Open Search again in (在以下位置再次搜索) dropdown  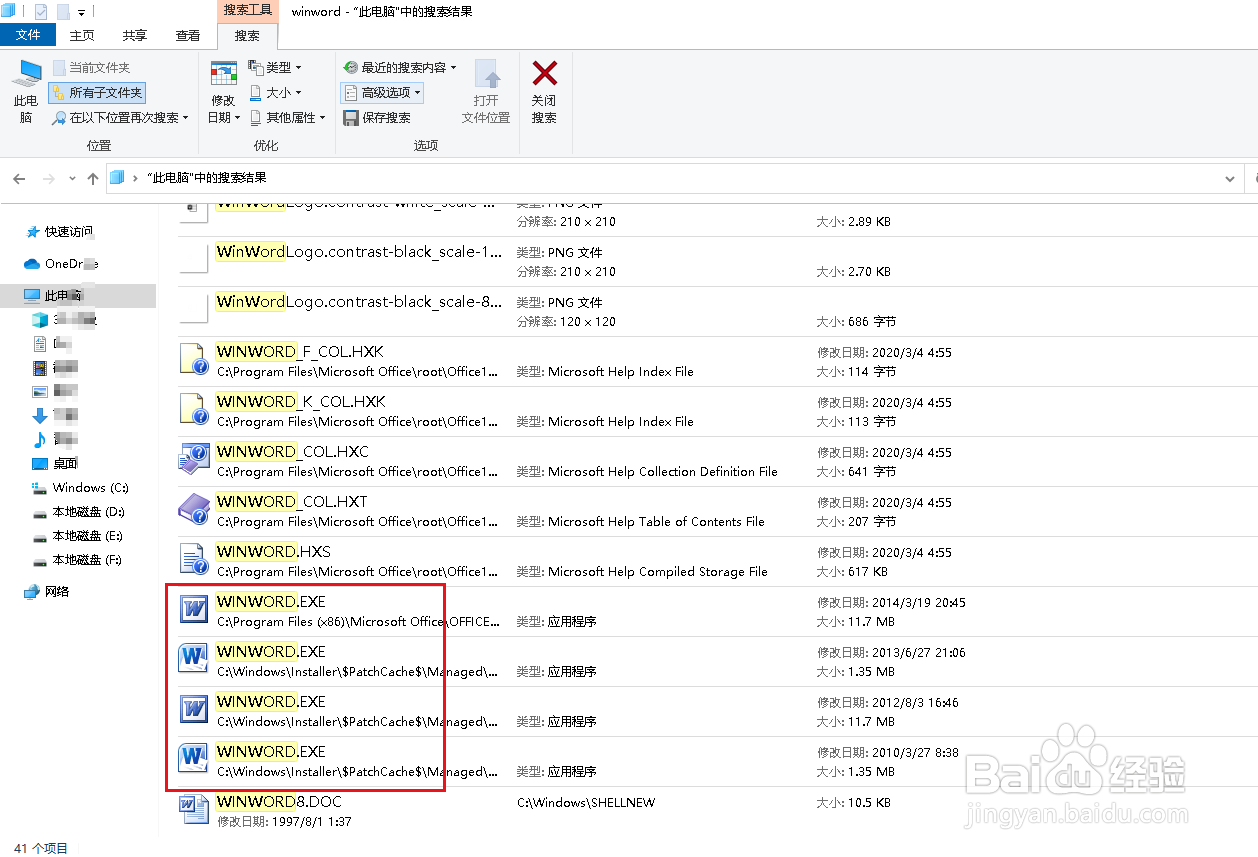click(x=121, y=117)
